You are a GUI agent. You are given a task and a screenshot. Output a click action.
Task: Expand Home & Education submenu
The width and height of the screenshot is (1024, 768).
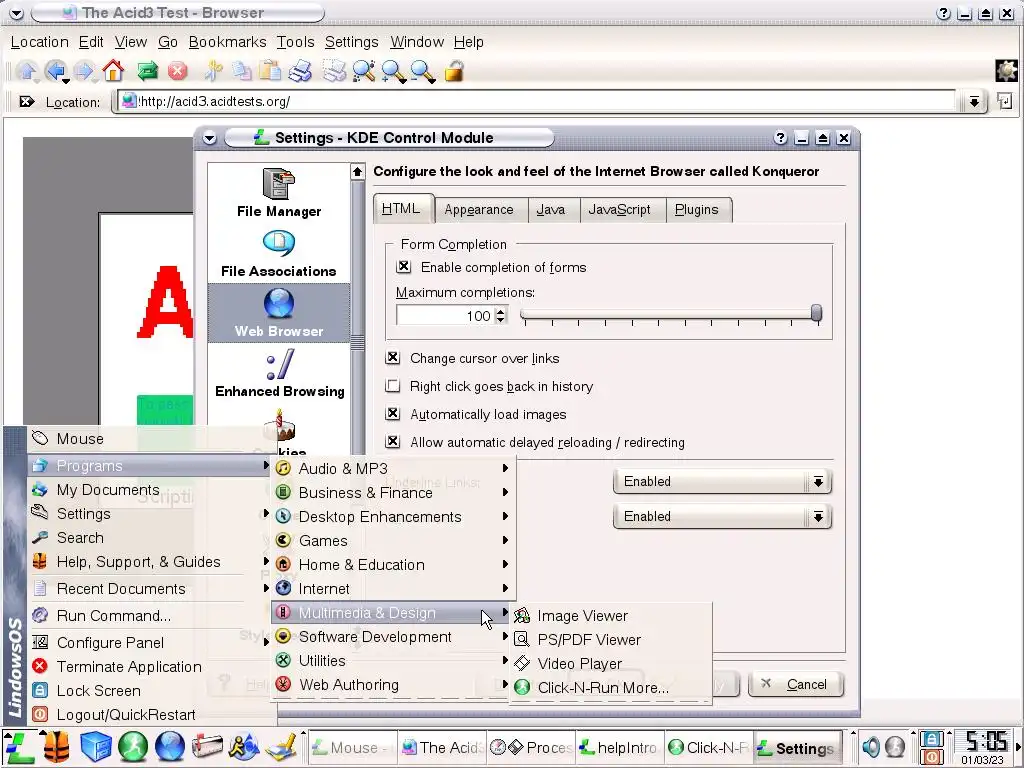tap(392, 565)
